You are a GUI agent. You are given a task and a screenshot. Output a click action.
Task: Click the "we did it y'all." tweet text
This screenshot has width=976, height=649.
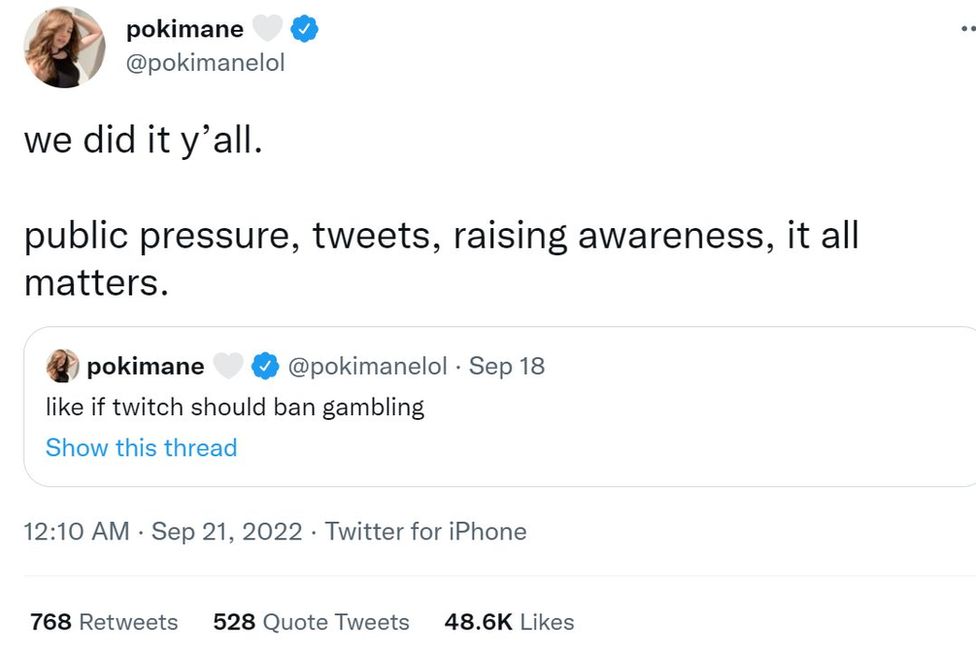point(143,139)
